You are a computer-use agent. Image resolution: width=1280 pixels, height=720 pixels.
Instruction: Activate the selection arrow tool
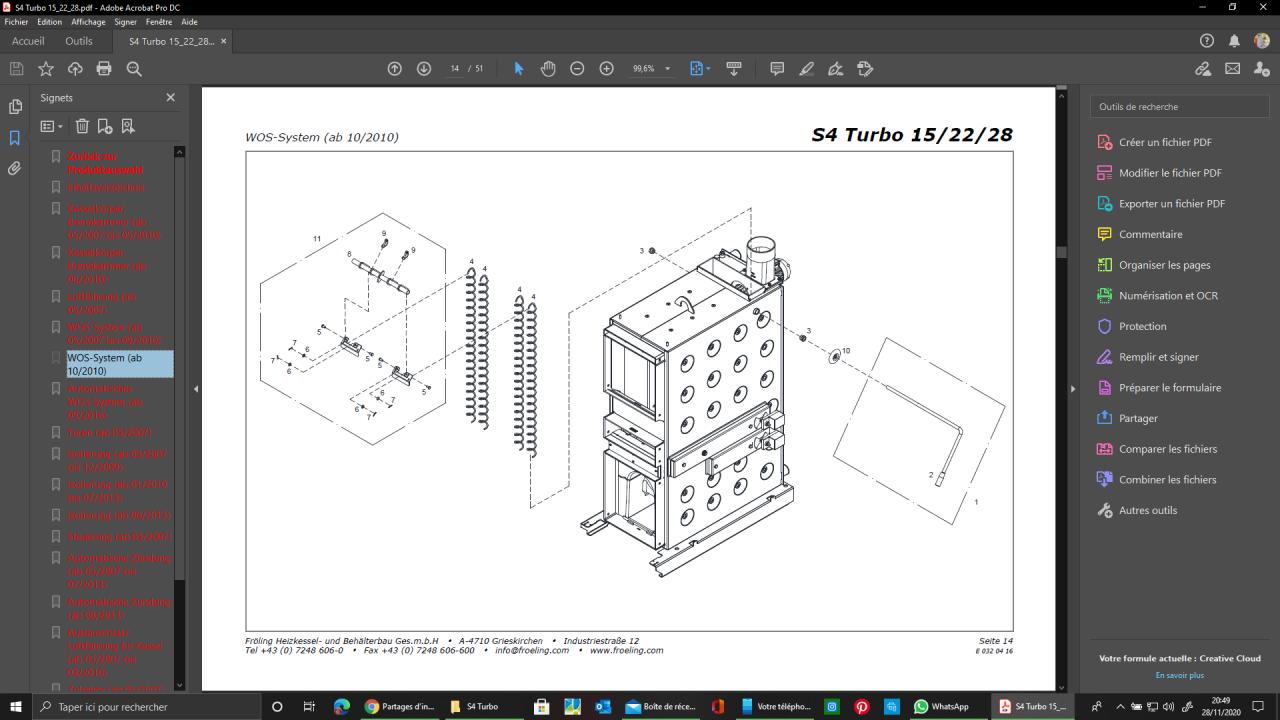point(518,69)
